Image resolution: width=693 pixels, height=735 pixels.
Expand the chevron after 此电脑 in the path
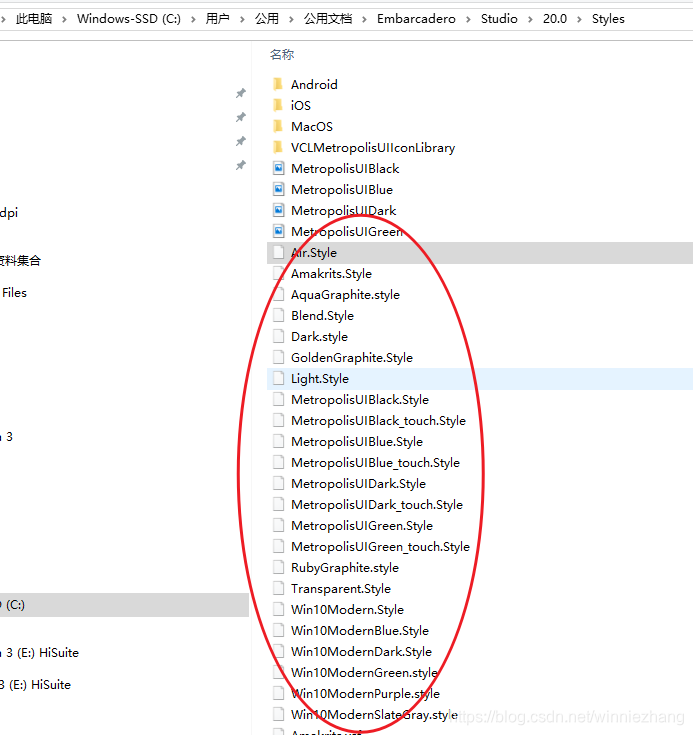coord(64,19)
